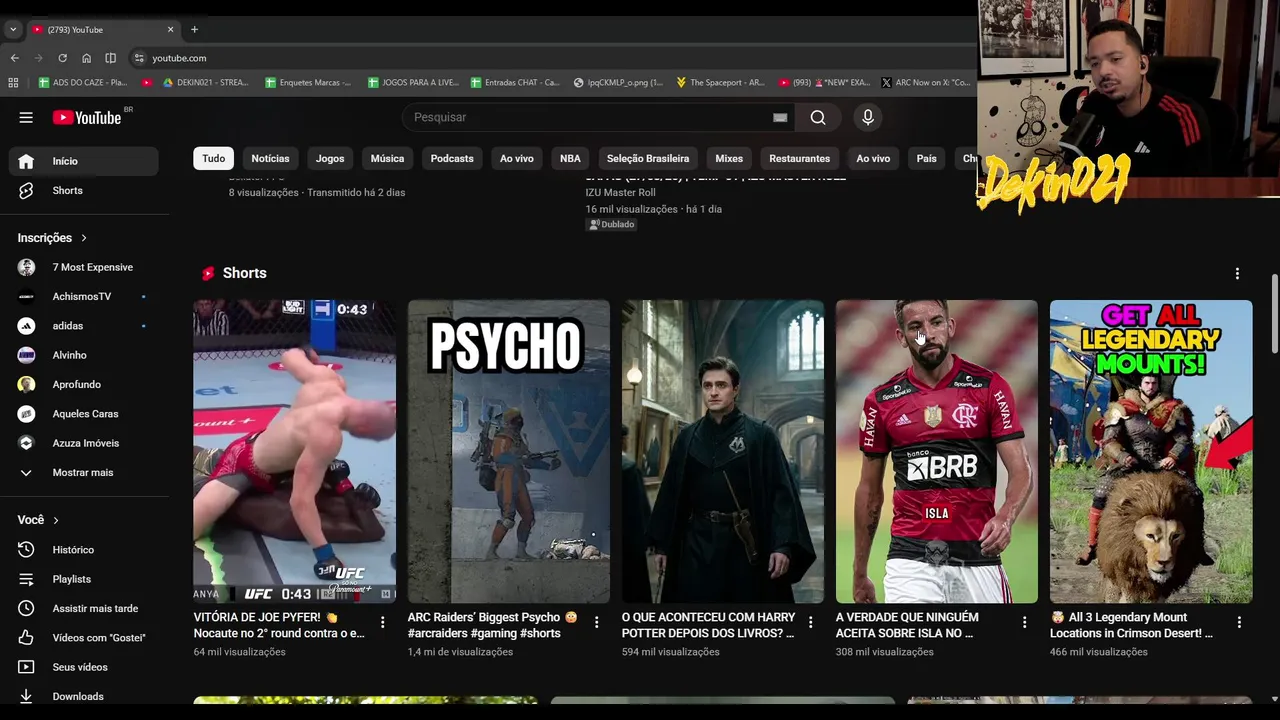Open the Entradas CHAT bookmark
1280x720 pixels.
pos(515,82)
